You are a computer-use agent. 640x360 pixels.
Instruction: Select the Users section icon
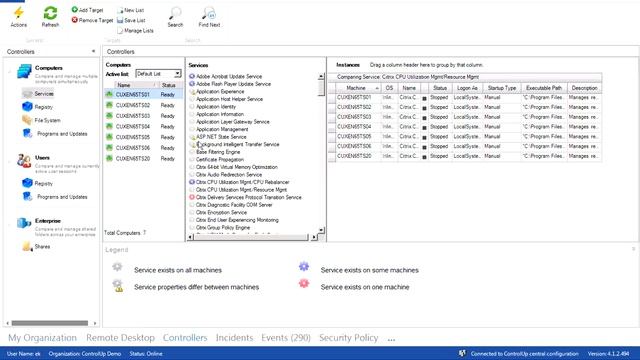pos(24,161)
